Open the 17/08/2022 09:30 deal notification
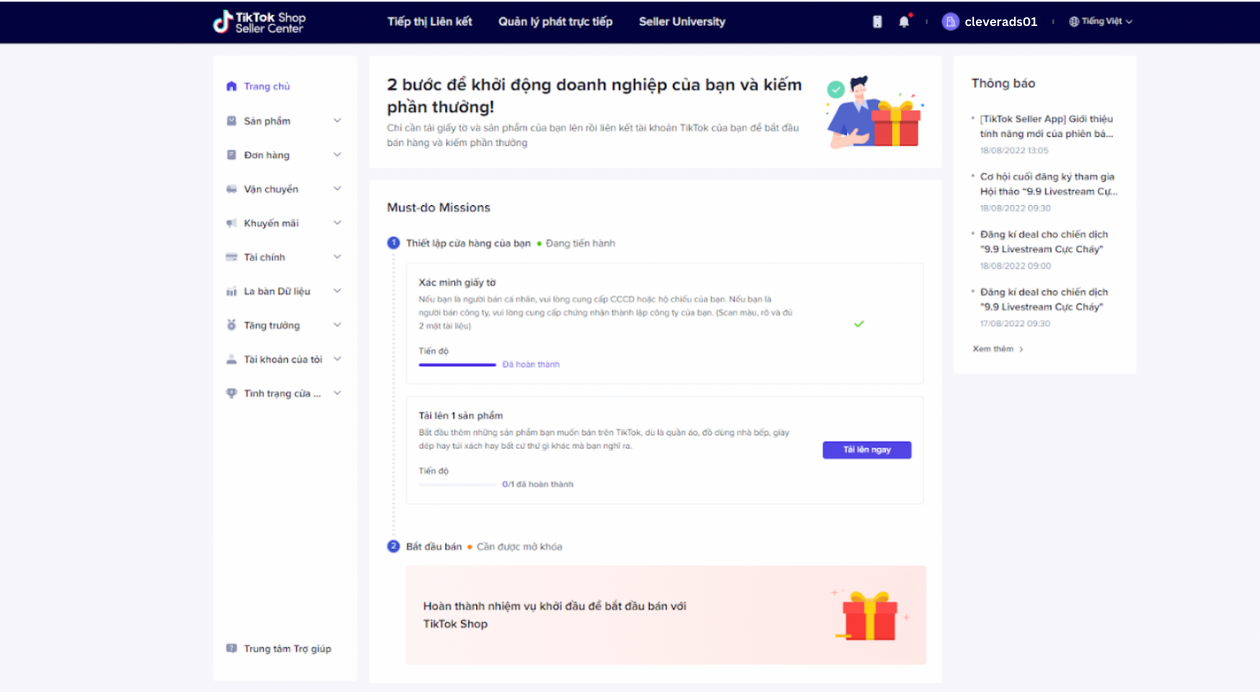This screenshot has height=700, width=1260. coord(1044,300)
